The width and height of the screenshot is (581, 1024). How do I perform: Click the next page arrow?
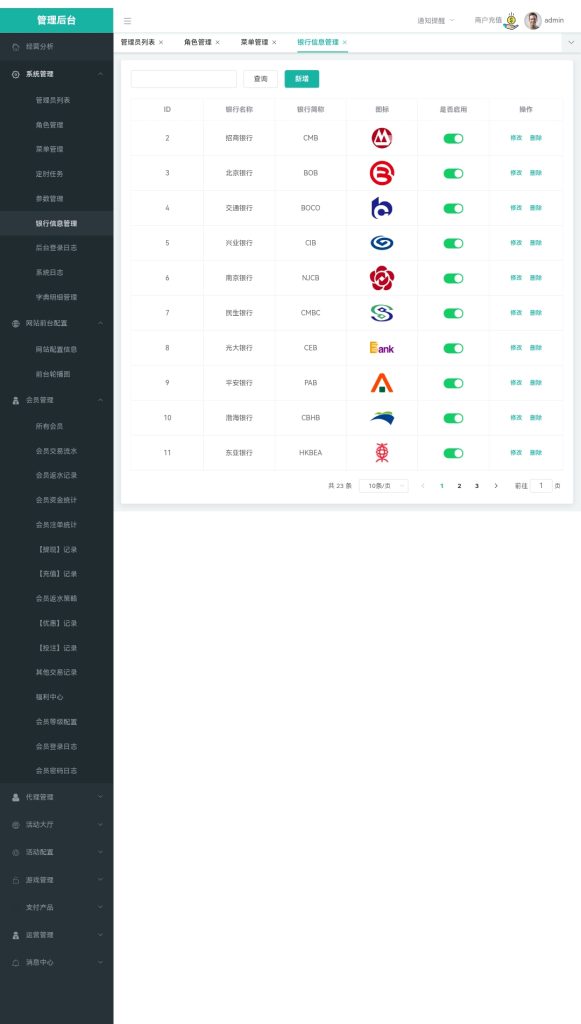pos(496,486)
